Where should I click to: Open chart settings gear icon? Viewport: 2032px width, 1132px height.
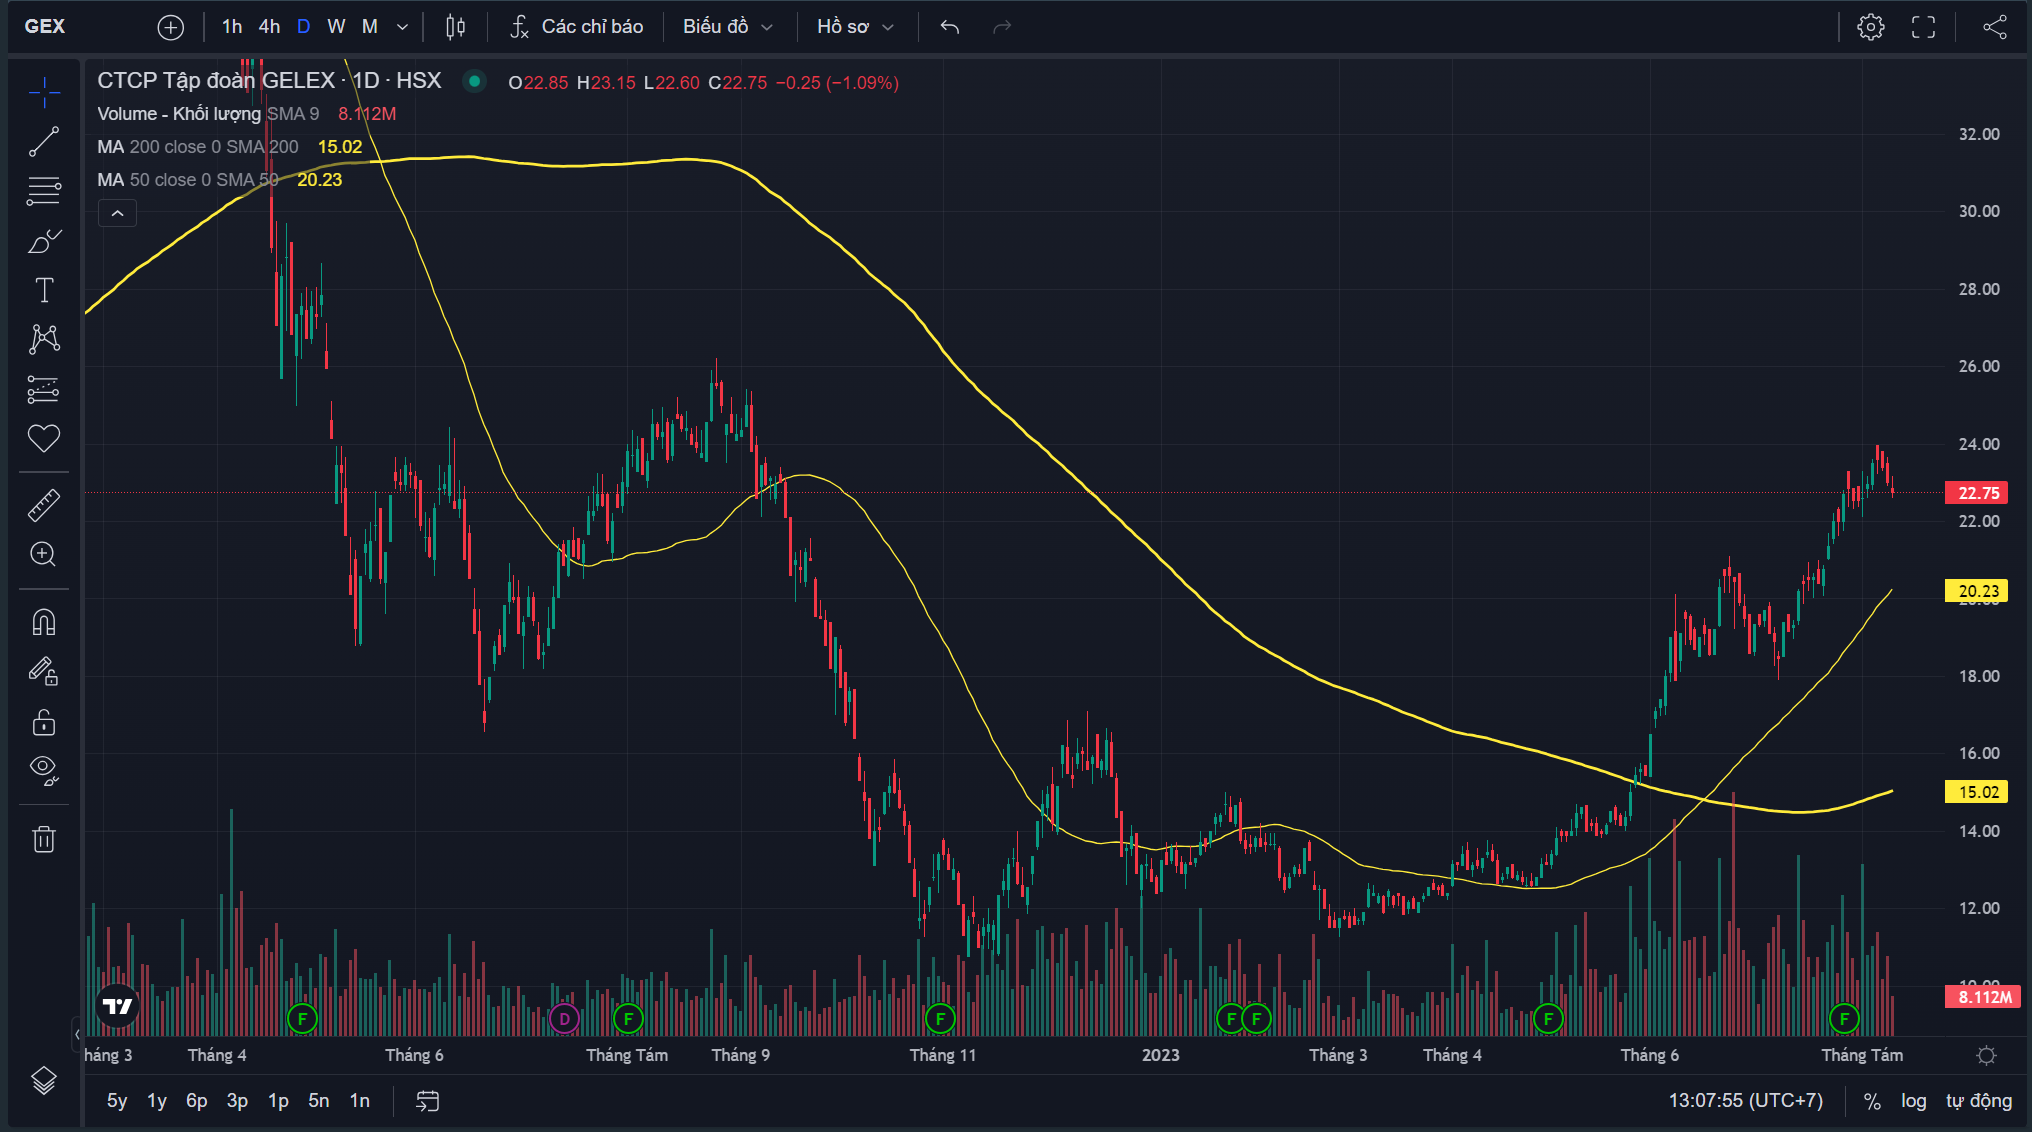(1870, 27)
